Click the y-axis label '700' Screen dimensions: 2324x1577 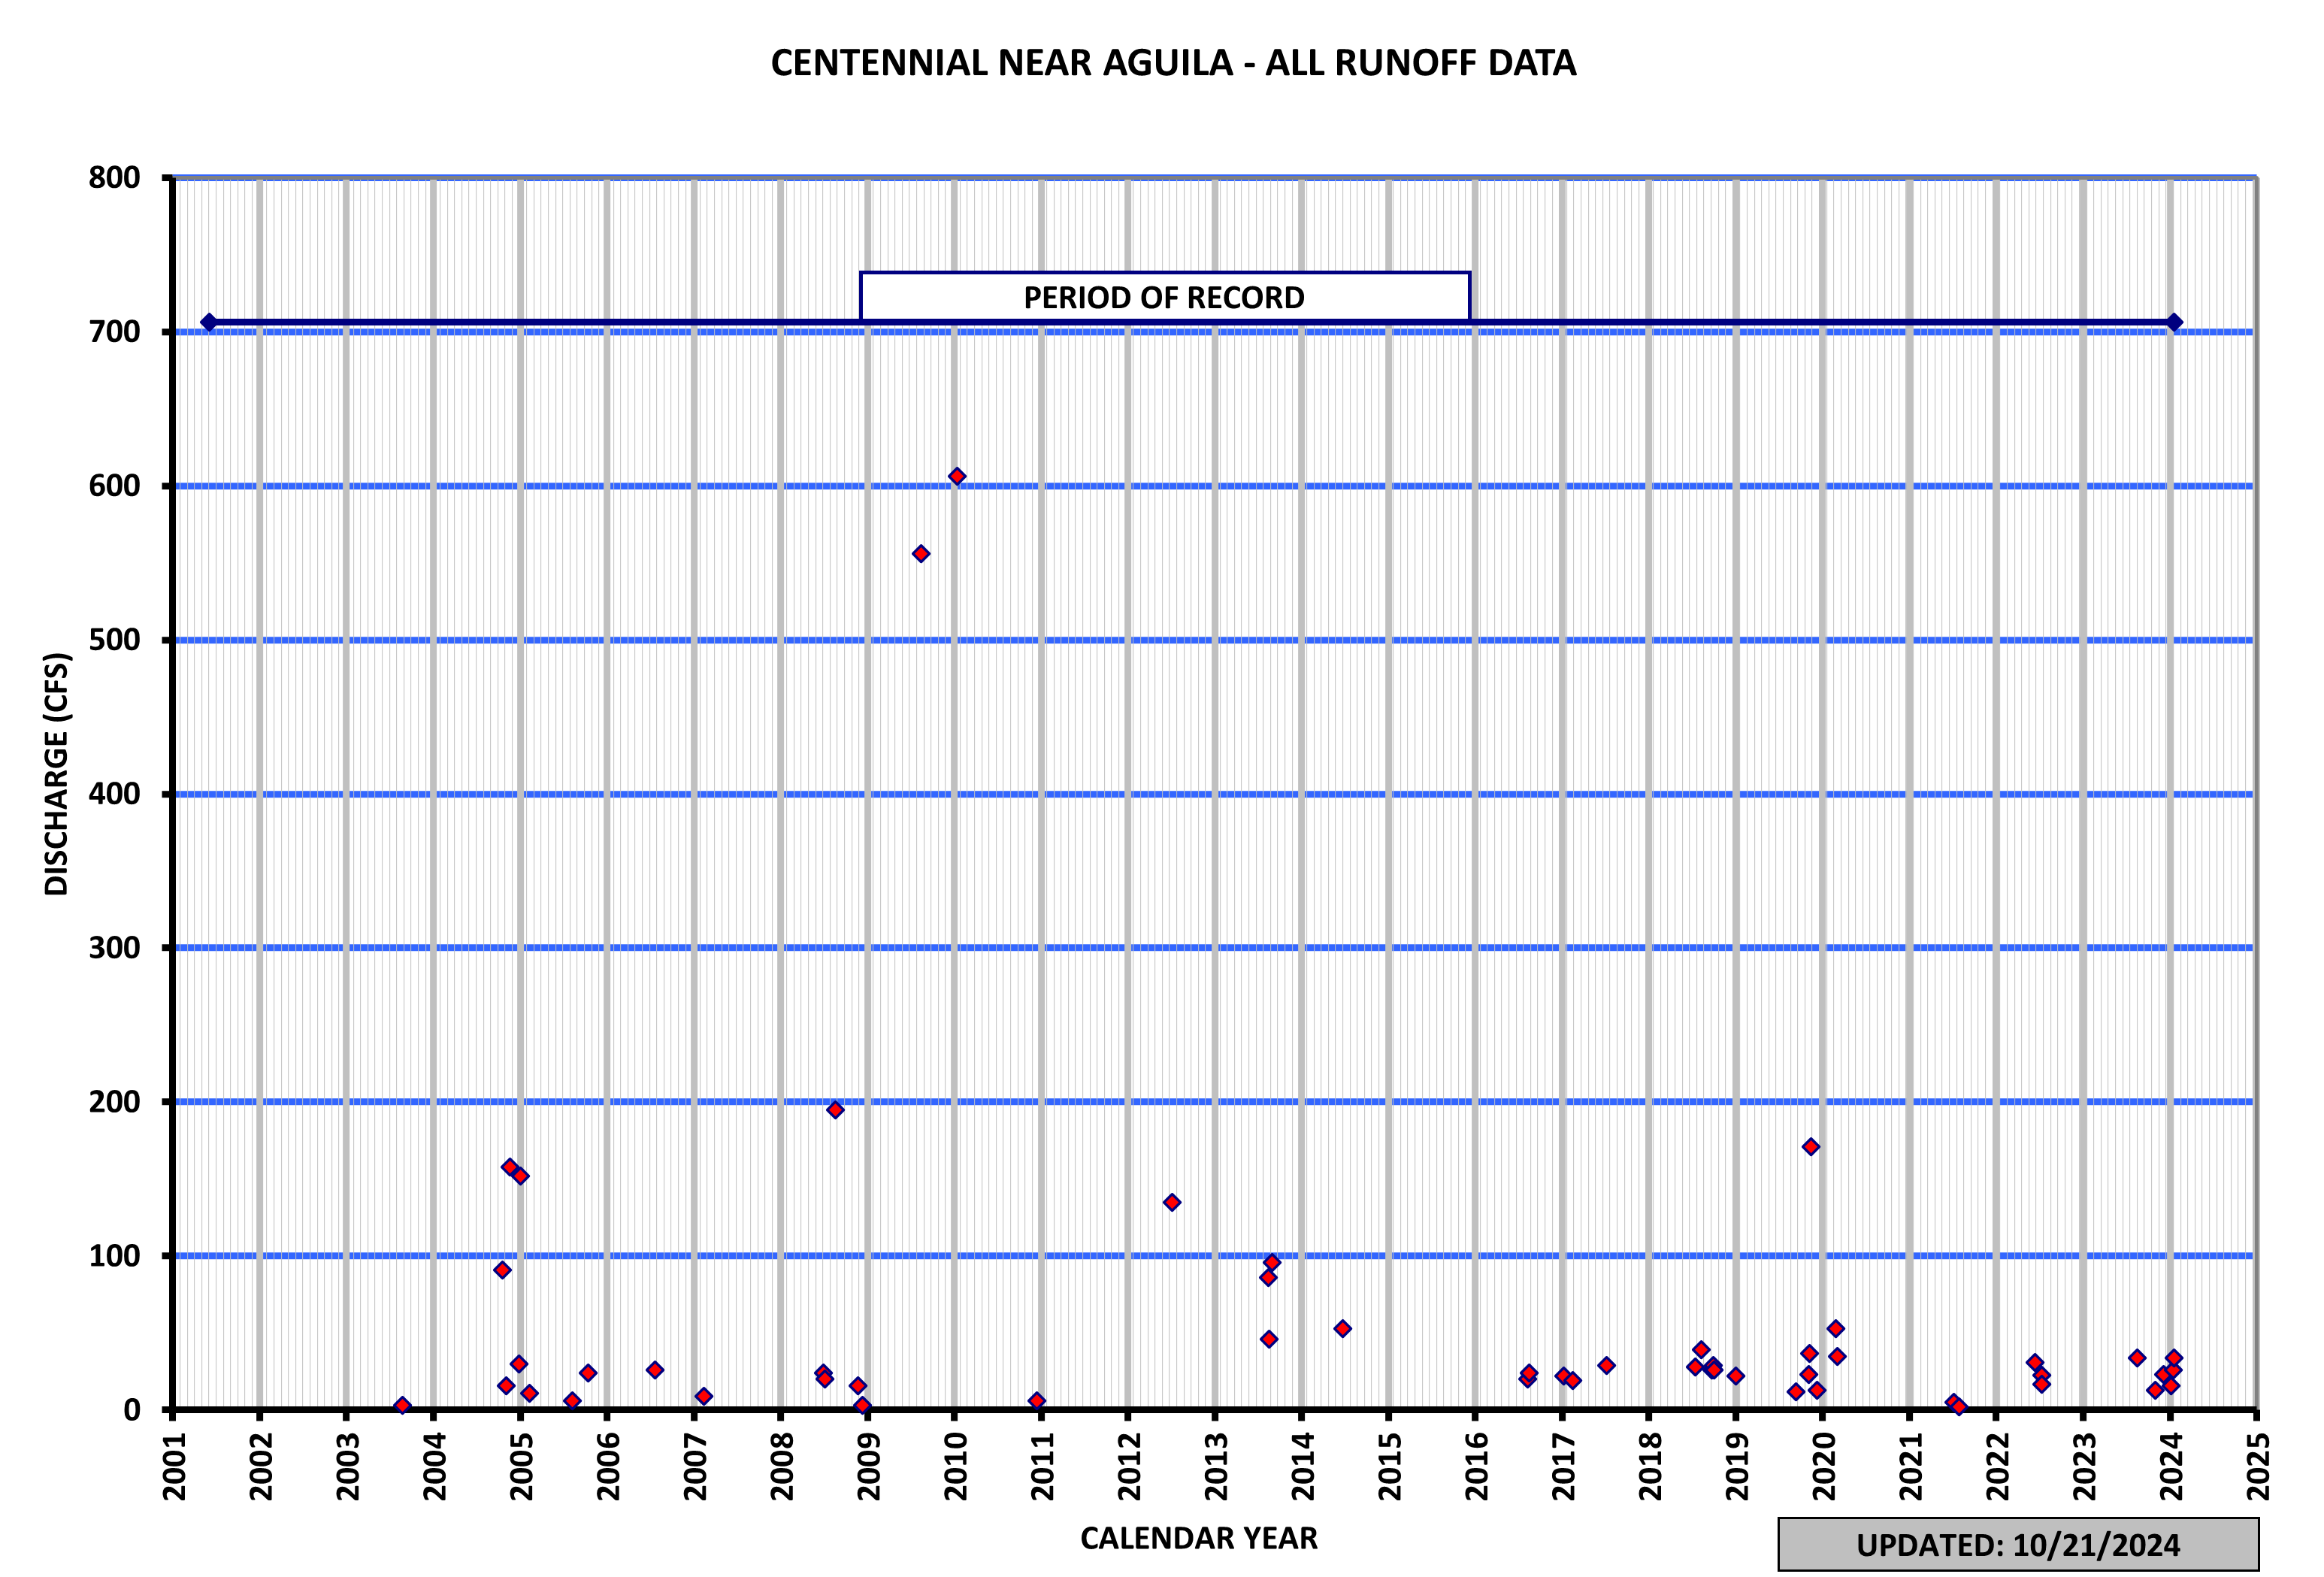click(x=114, y=332)
